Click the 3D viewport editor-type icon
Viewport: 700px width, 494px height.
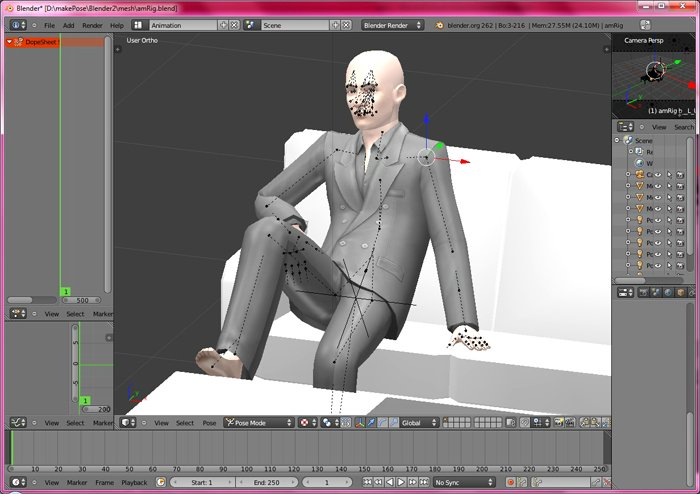tap(127, 423)
